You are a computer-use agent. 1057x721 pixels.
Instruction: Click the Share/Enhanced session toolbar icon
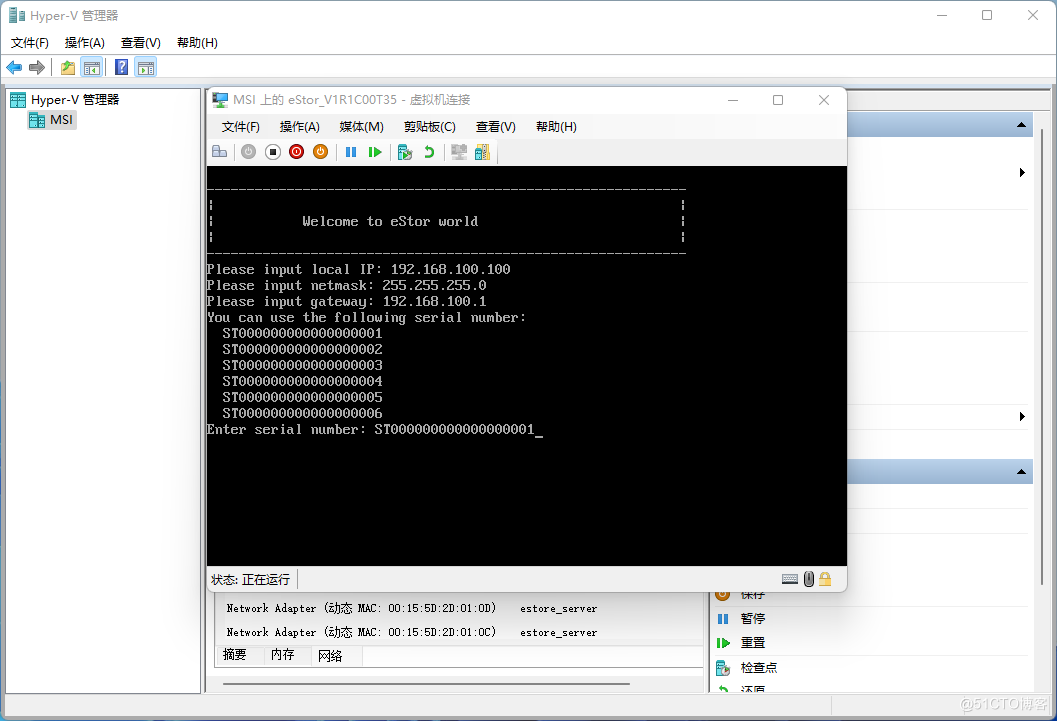[482, 152]
